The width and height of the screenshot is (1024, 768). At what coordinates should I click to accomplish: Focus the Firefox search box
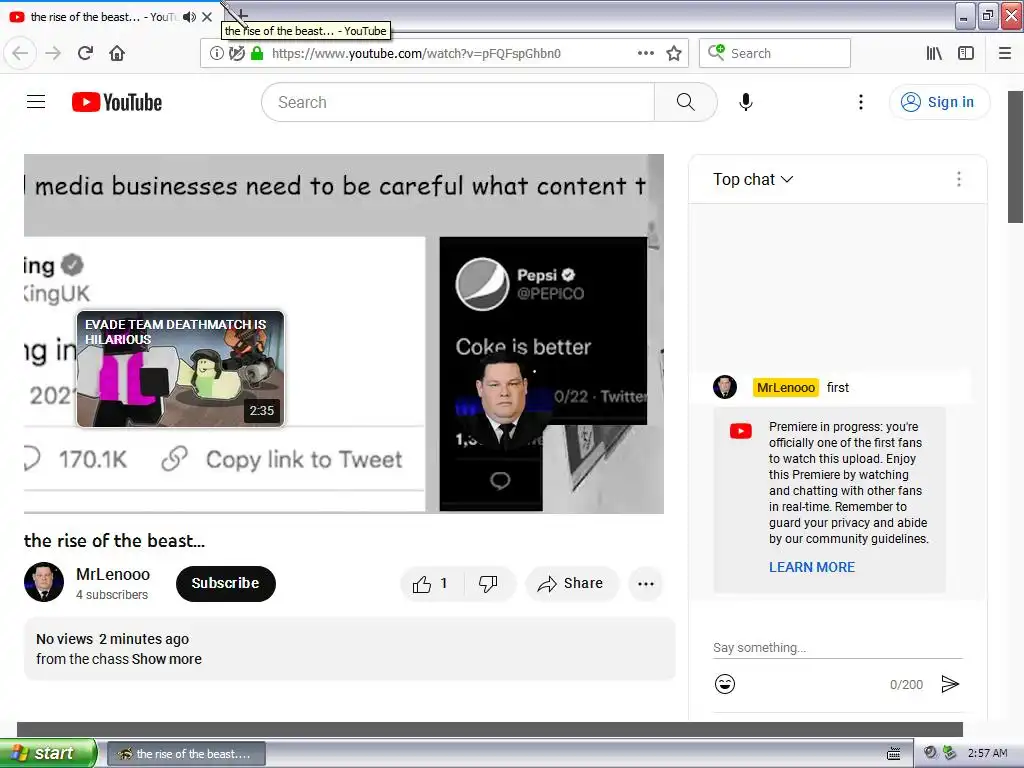pos(775,53)
